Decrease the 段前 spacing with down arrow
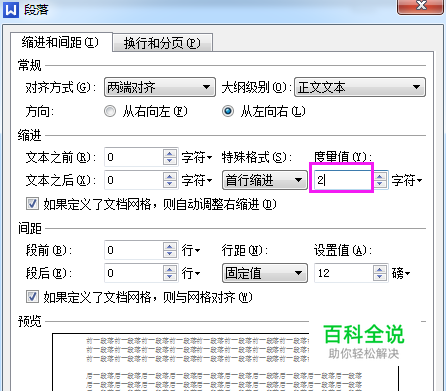The width and height of the screenshot is (446, 391). coord(170,254)
